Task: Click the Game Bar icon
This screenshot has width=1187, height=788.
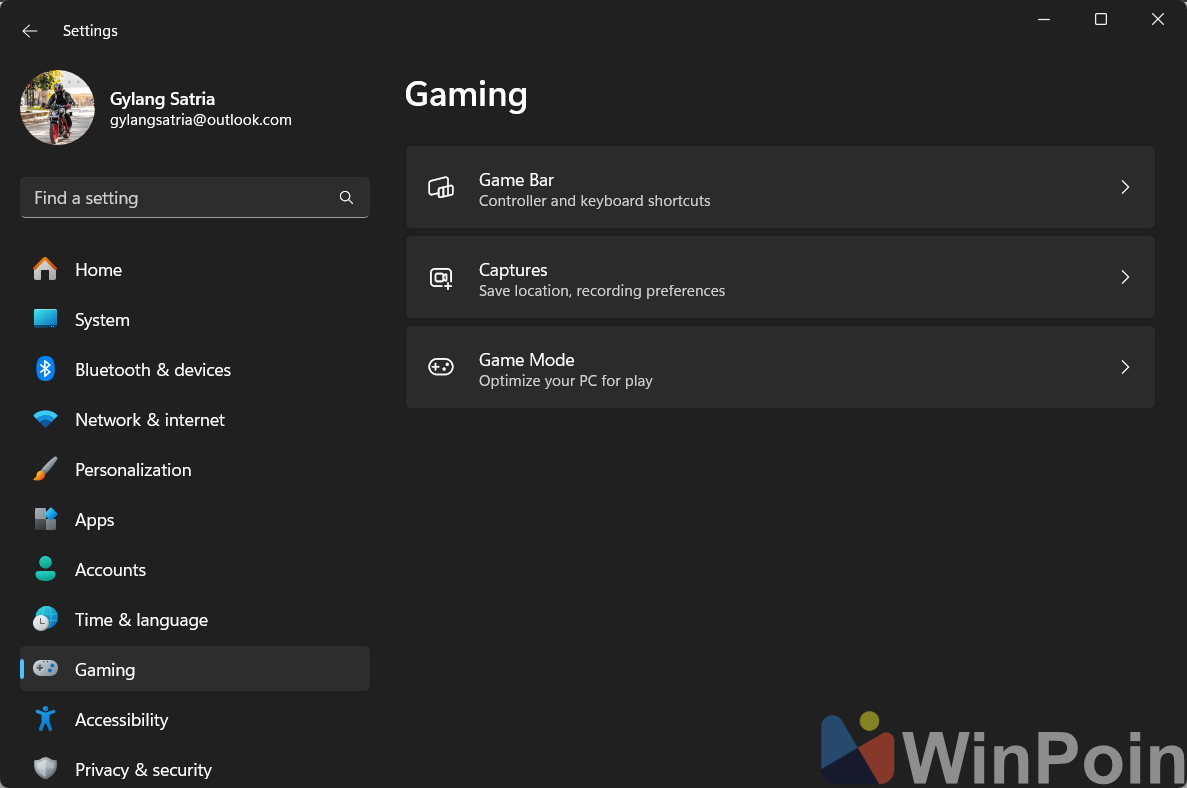Action: pyautogui.click(x=441, y=188)
